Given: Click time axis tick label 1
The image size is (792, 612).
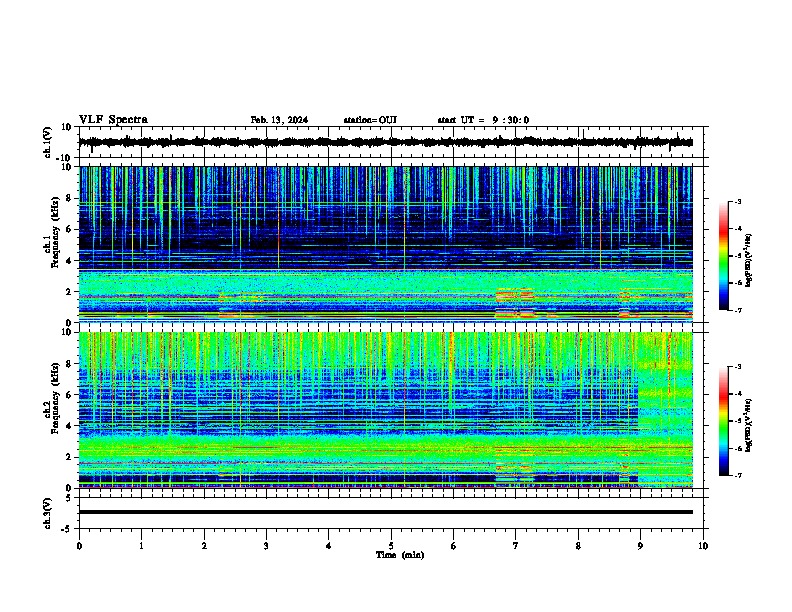Looking at the screenshot, I should pos(141,546).
